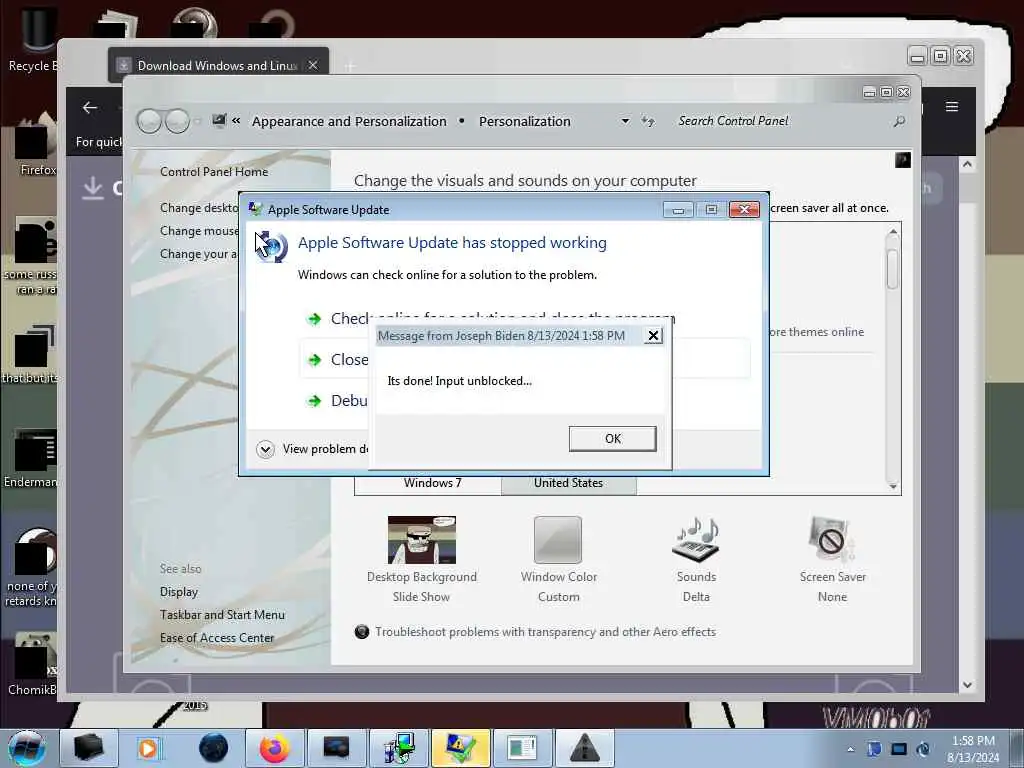Click the themes list scrollbar up arrow
Screen dimensions: 1024x768
(893, 232)
